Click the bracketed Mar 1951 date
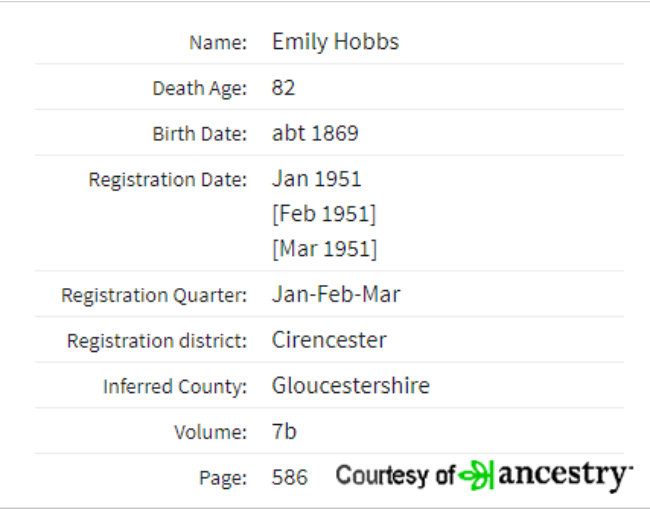650x509 pixels. click(325, 249)
